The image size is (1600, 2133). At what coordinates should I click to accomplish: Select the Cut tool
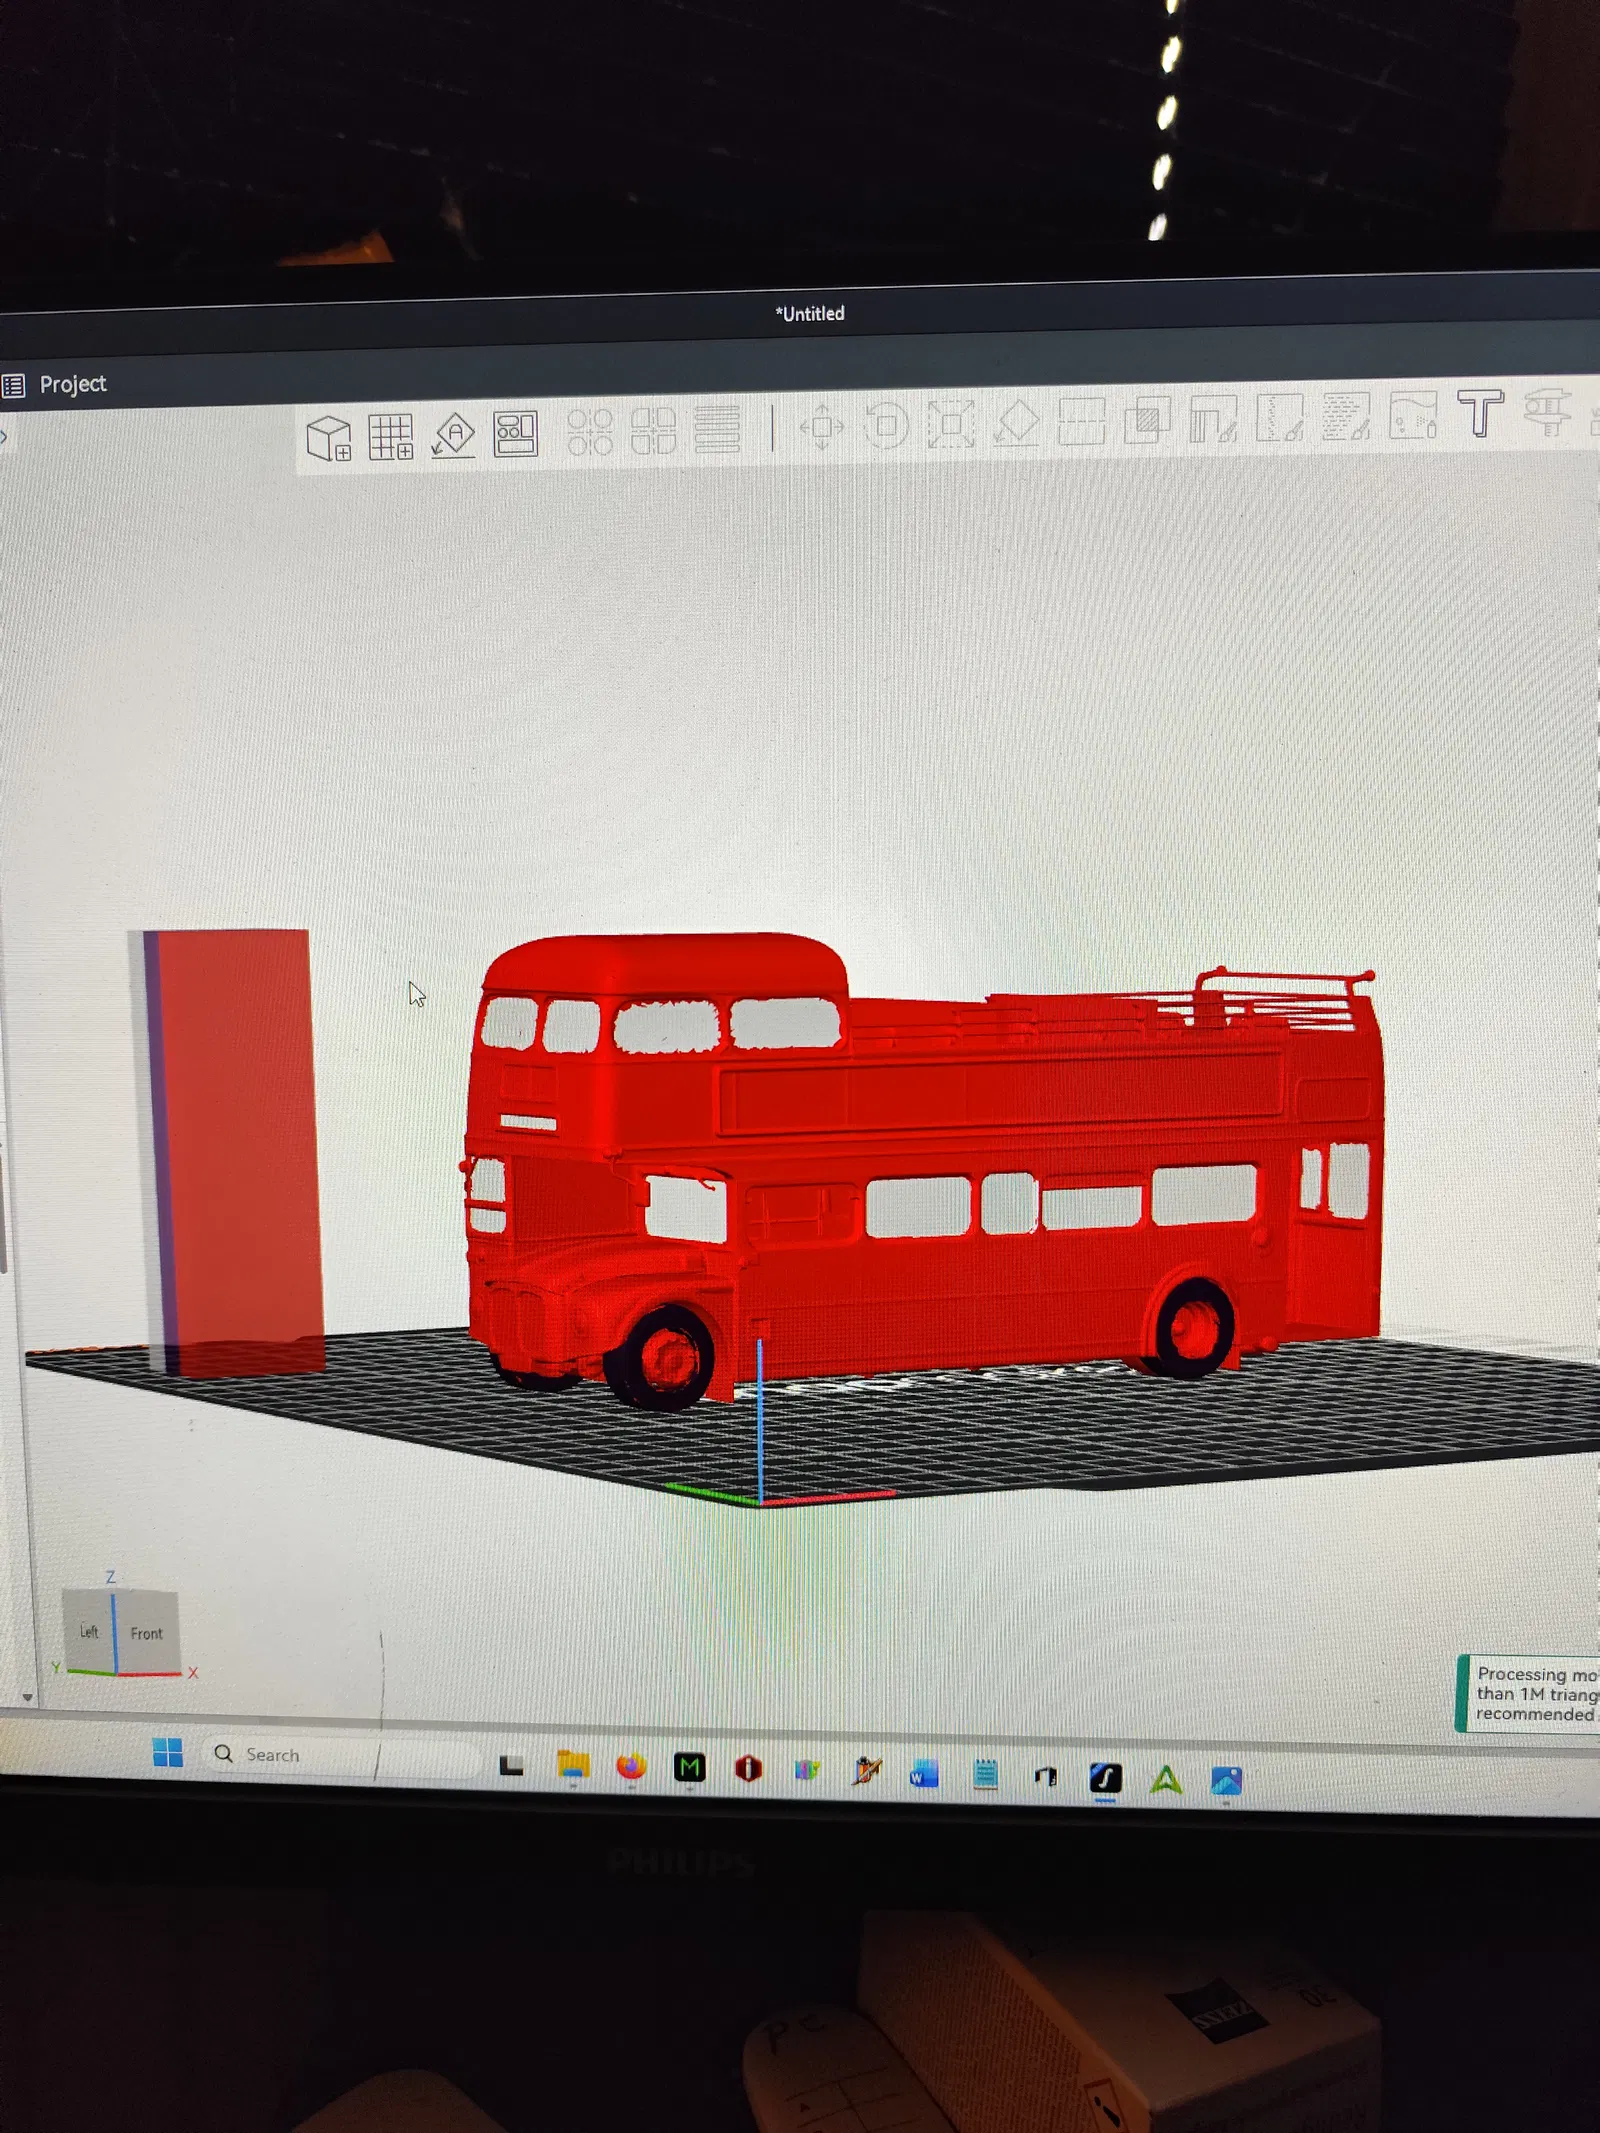point(1082,422)
